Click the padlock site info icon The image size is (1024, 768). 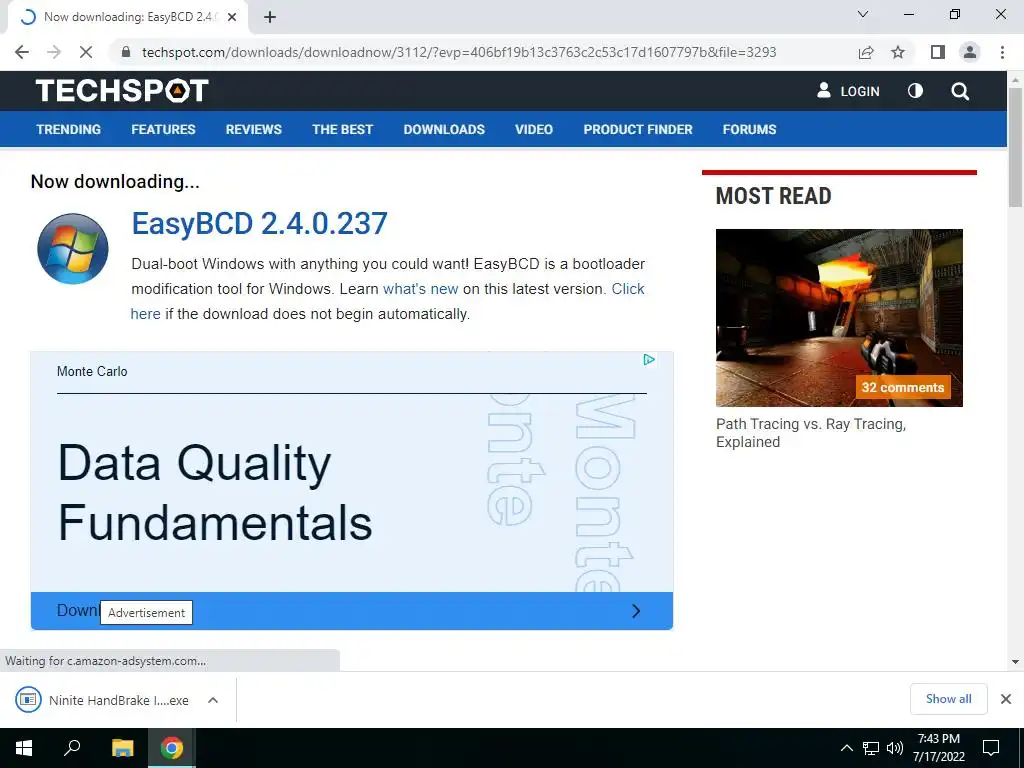(126, 52)
